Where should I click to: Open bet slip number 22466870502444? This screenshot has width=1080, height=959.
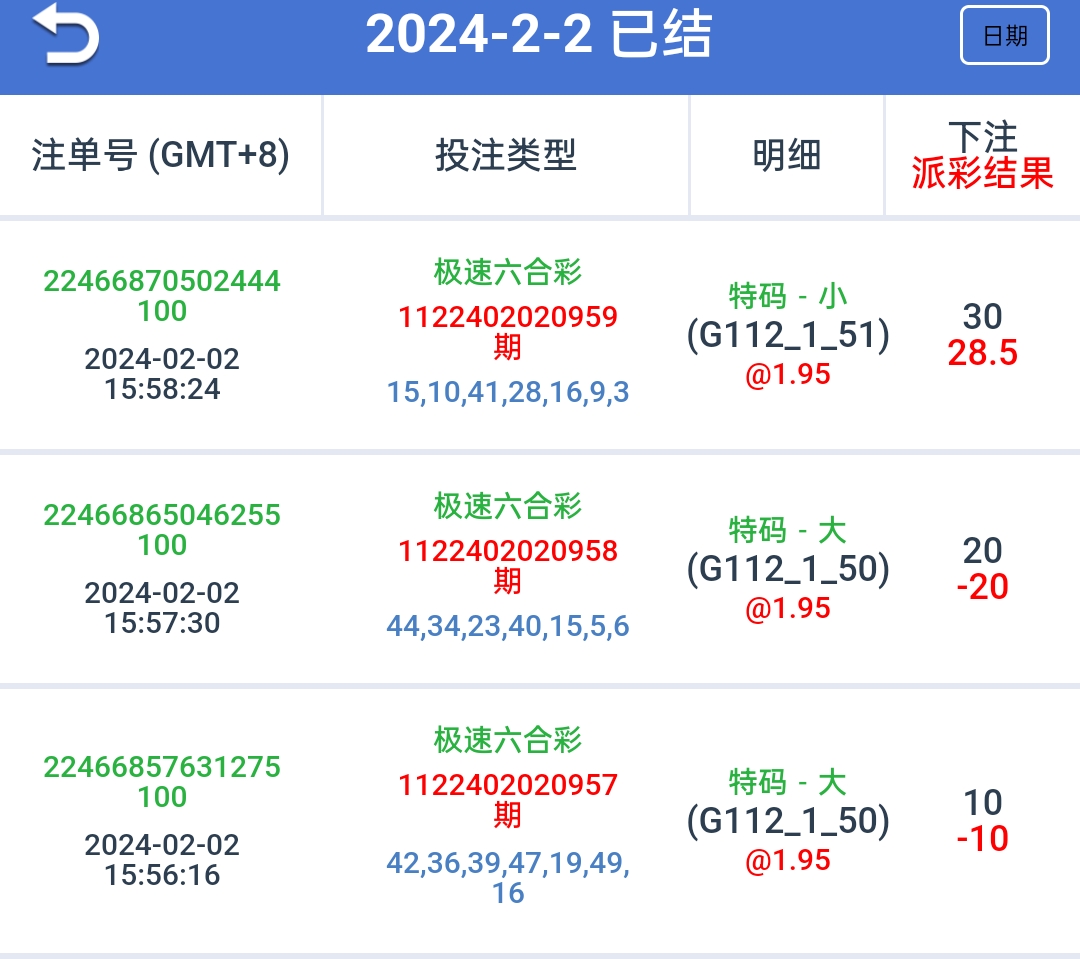tap(162, 281)
